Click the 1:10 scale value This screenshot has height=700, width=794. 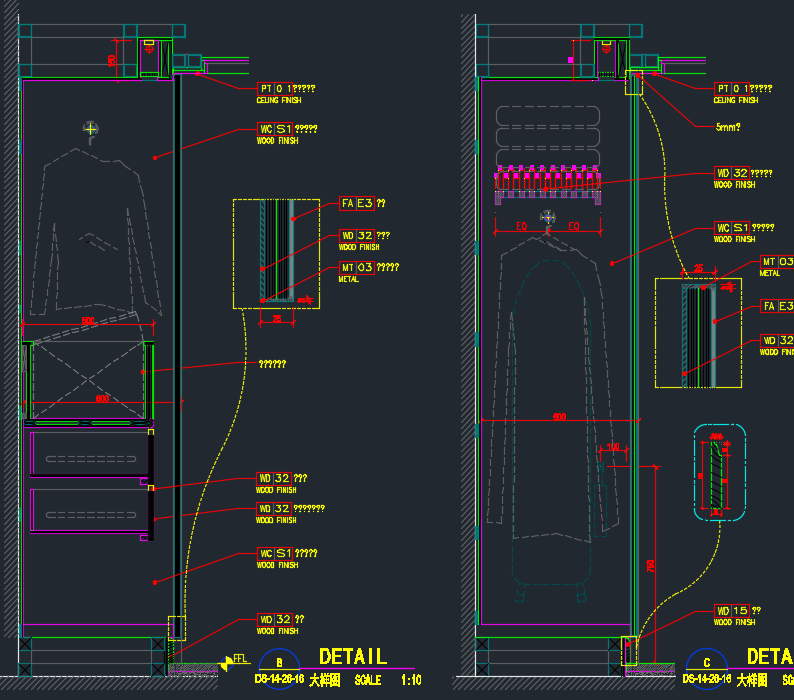point(411,680)
